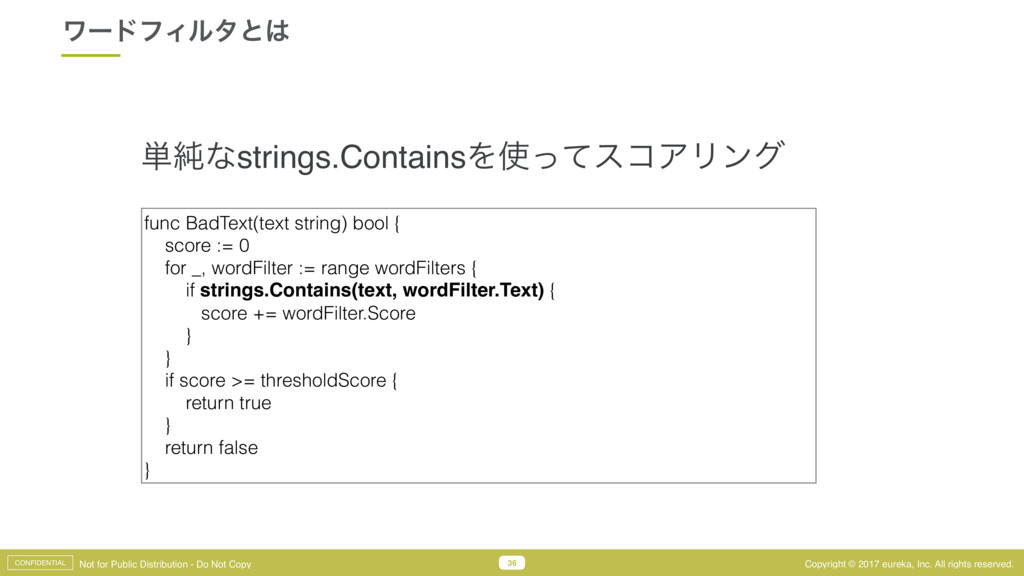
Task: Click the code line score := 0
Action: click(207, 246)
